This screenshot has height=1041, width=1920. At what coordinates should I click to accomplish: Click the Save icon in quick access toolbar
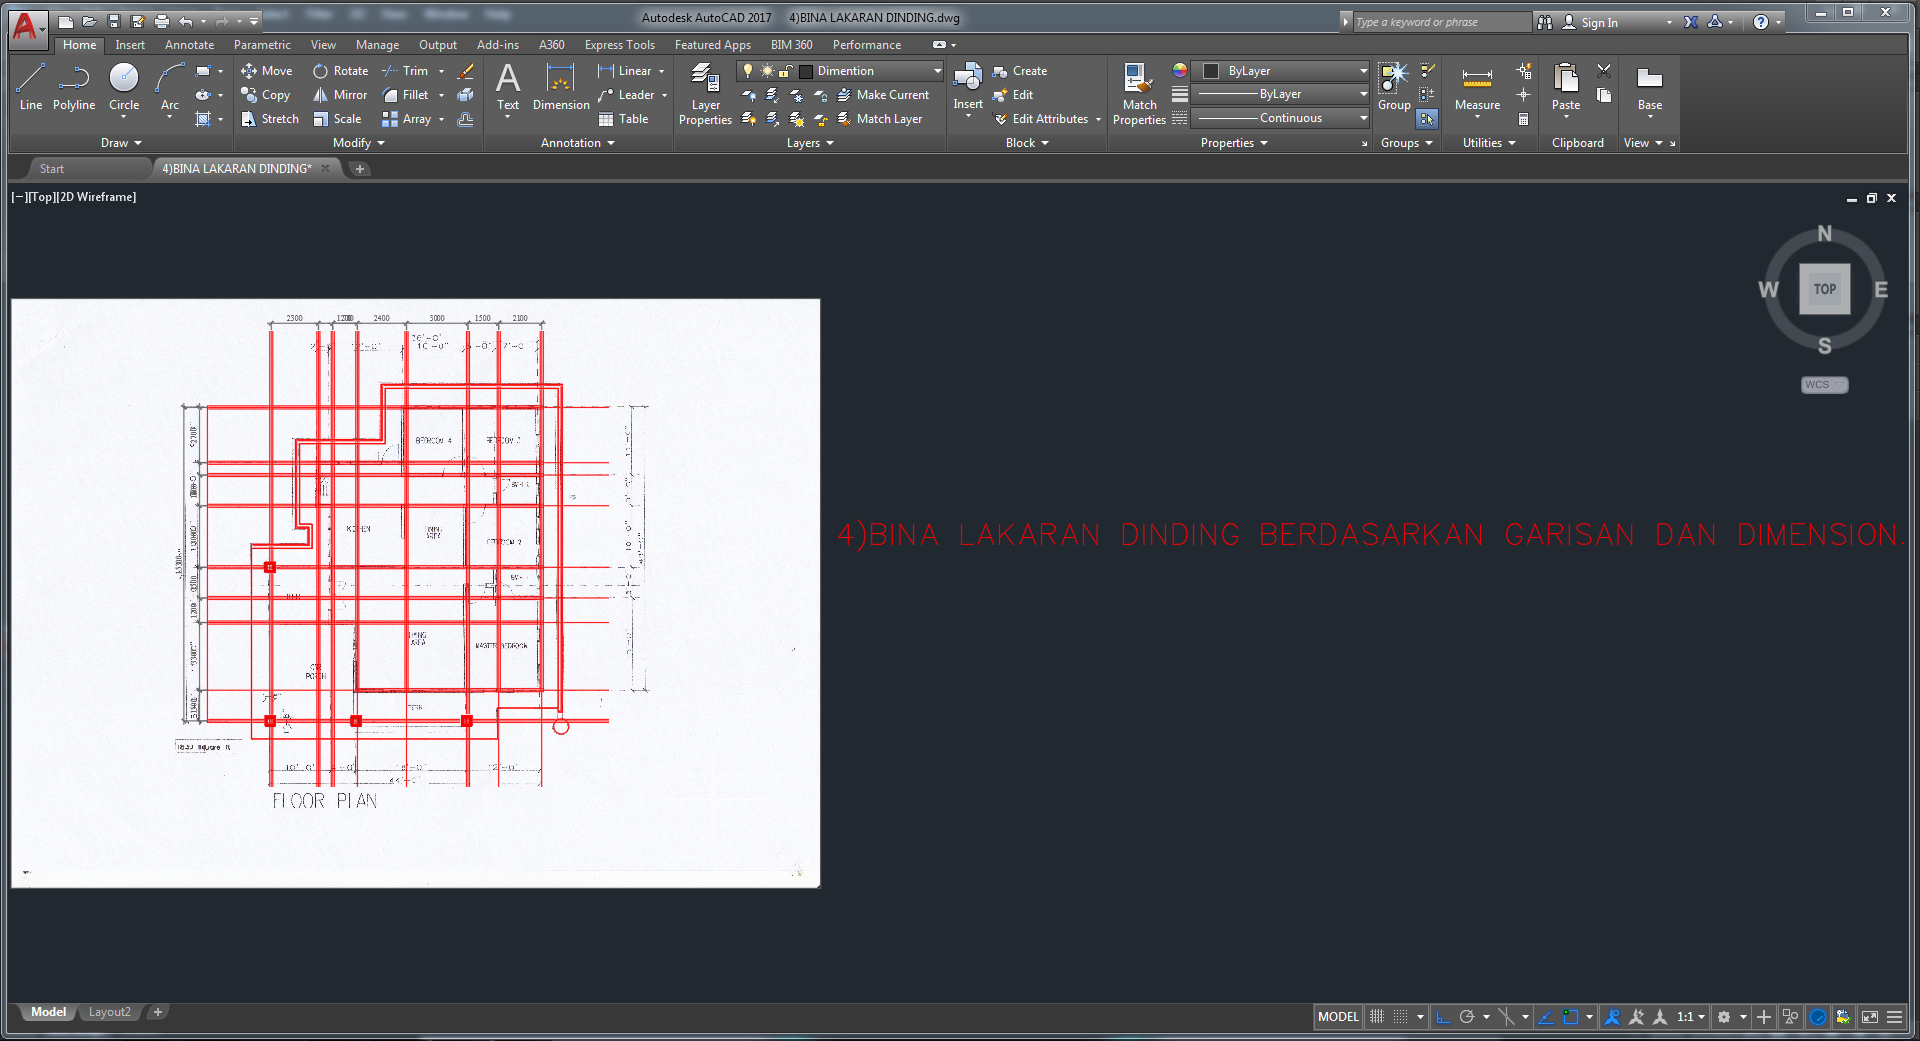click(x=114, y=21)
